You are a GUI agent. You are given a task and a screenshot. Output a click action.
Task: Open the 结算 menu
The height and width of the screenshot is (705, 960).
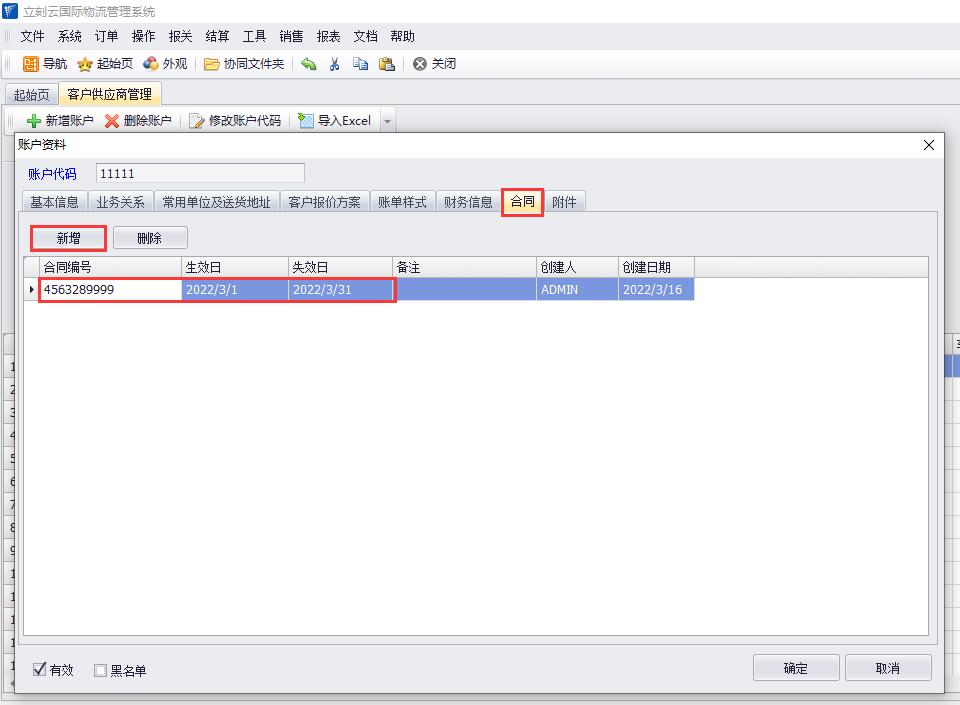pyautogui.click(x=217, y=36)
